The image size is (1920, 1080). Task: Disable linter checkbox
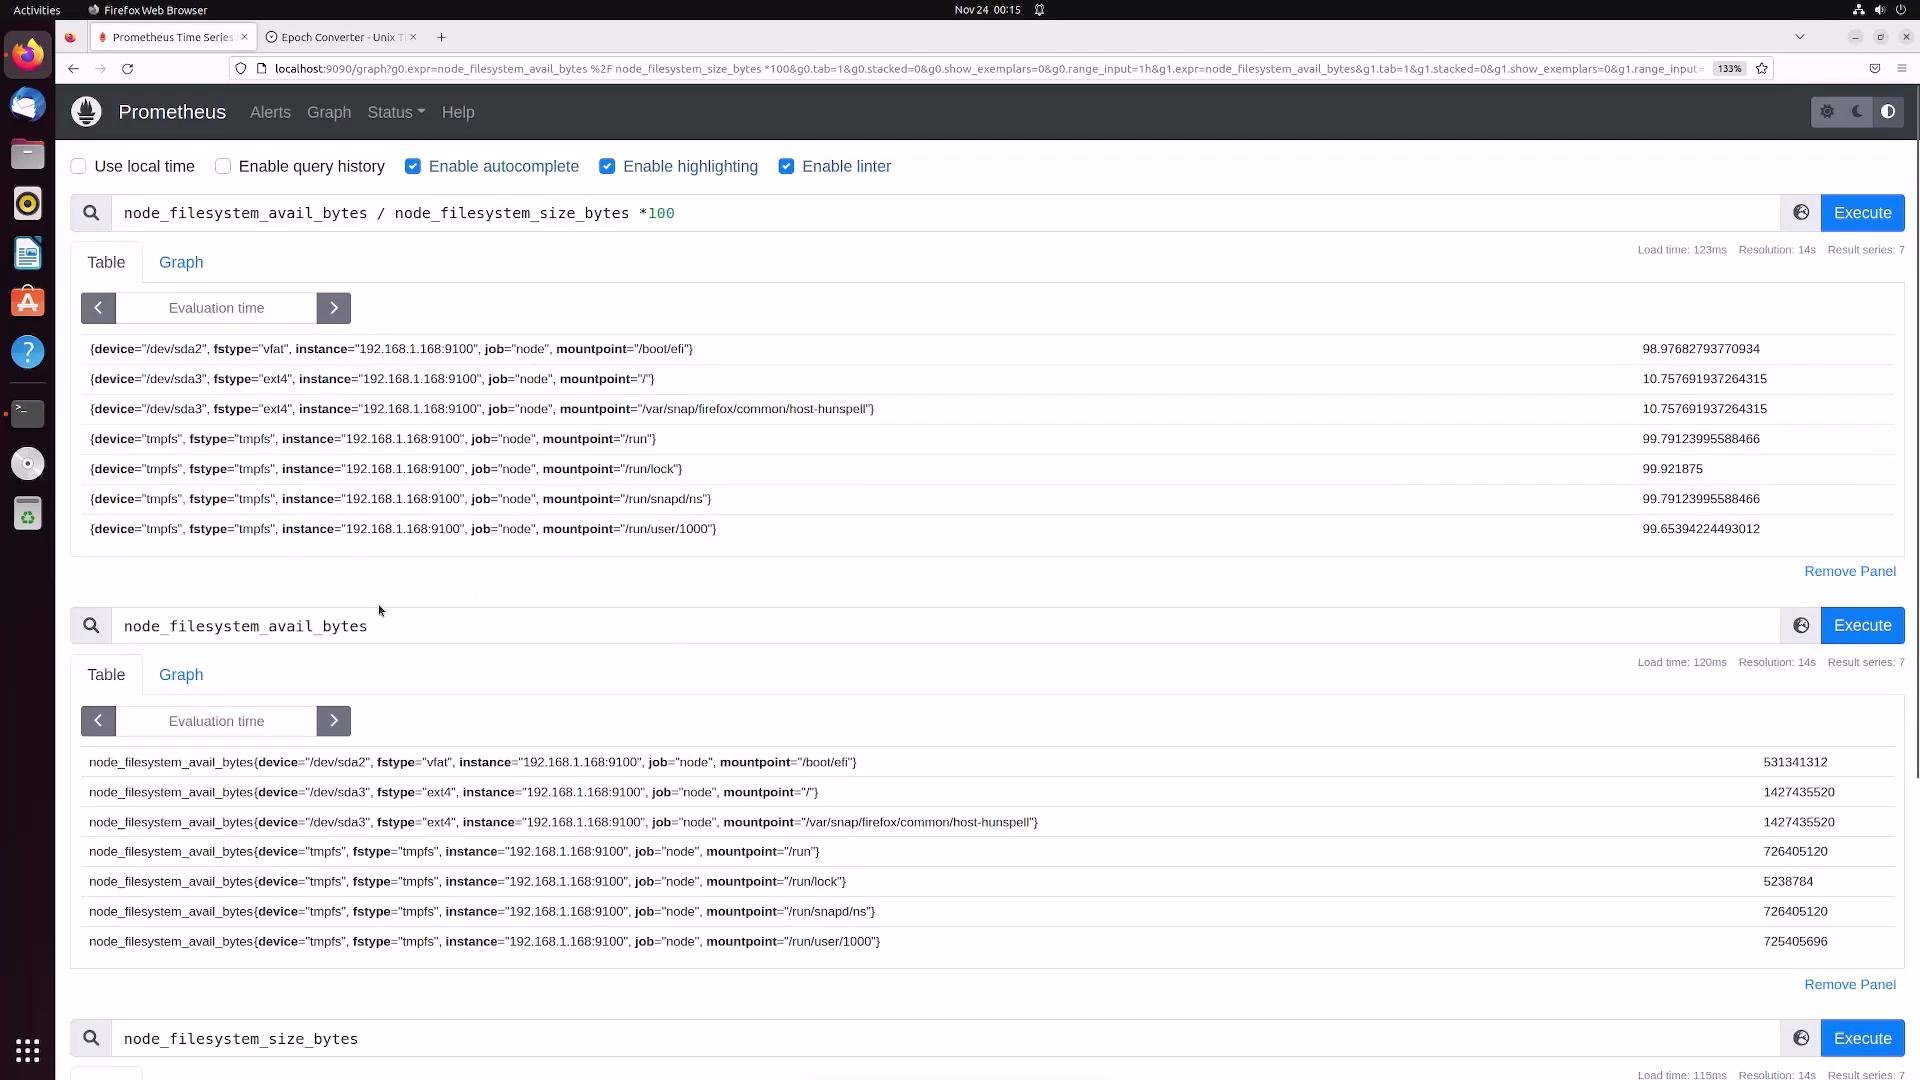786,166
